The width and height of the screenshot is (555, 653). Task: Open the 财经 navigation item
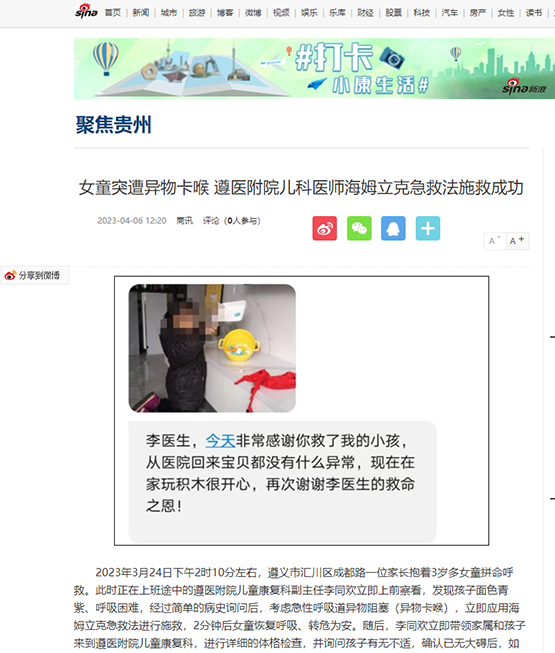click(x=365, y=13)
